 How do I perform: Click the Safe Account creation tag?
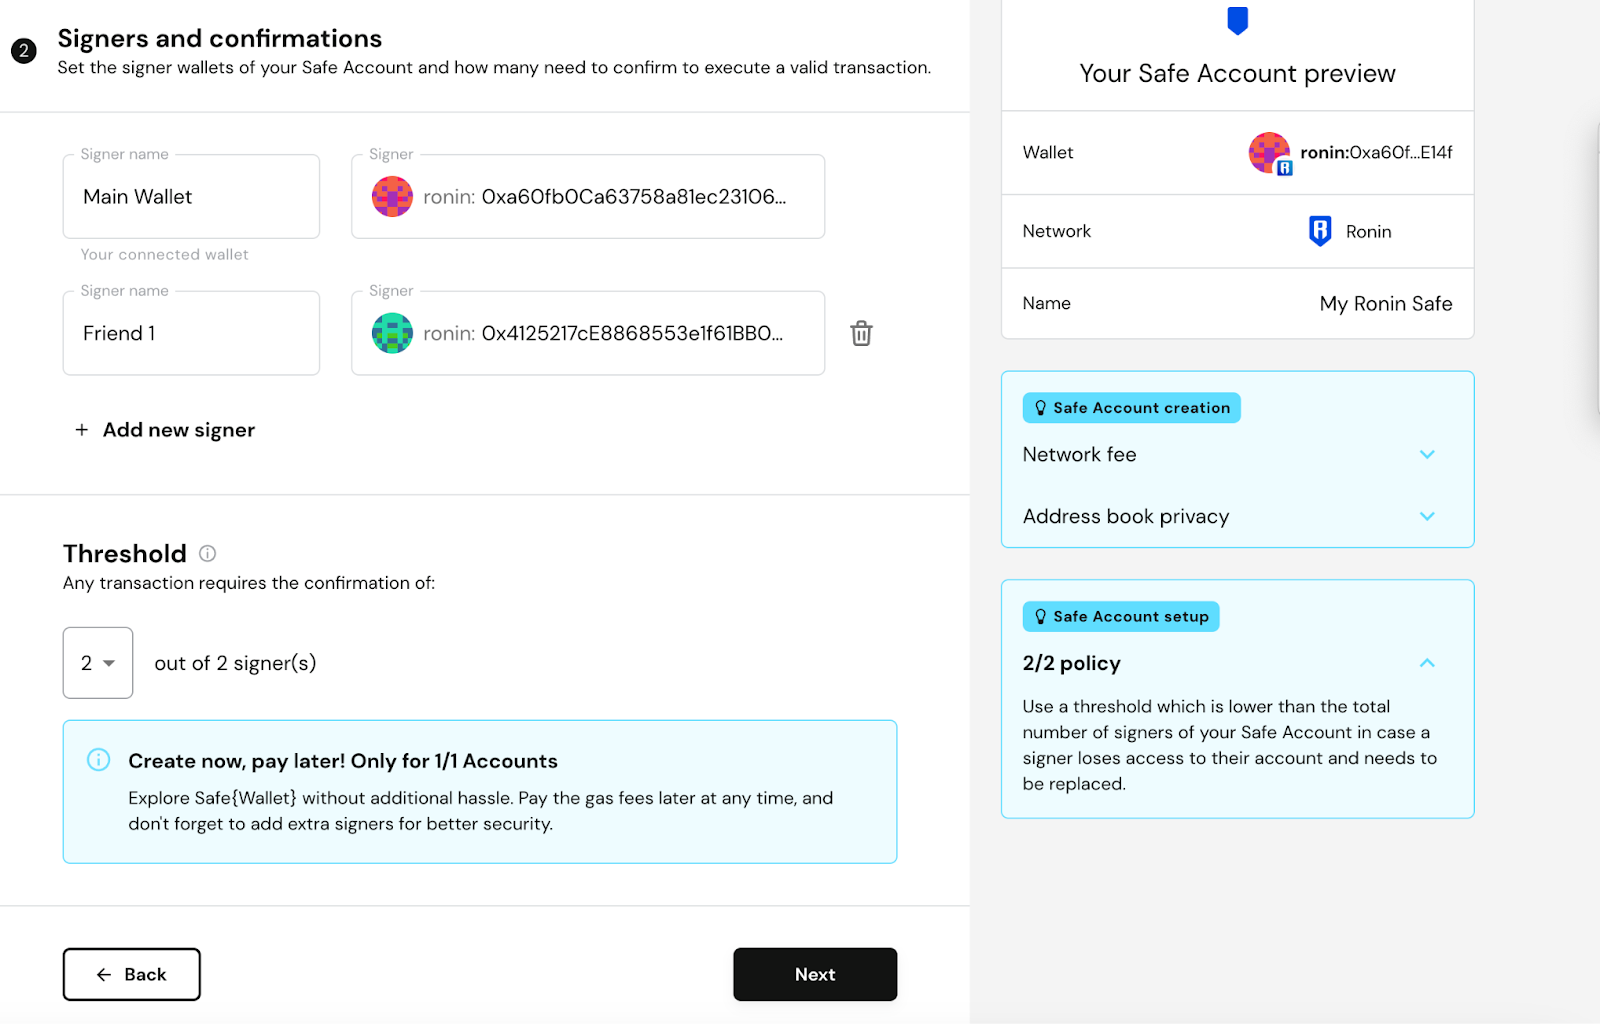[1131, 408]
